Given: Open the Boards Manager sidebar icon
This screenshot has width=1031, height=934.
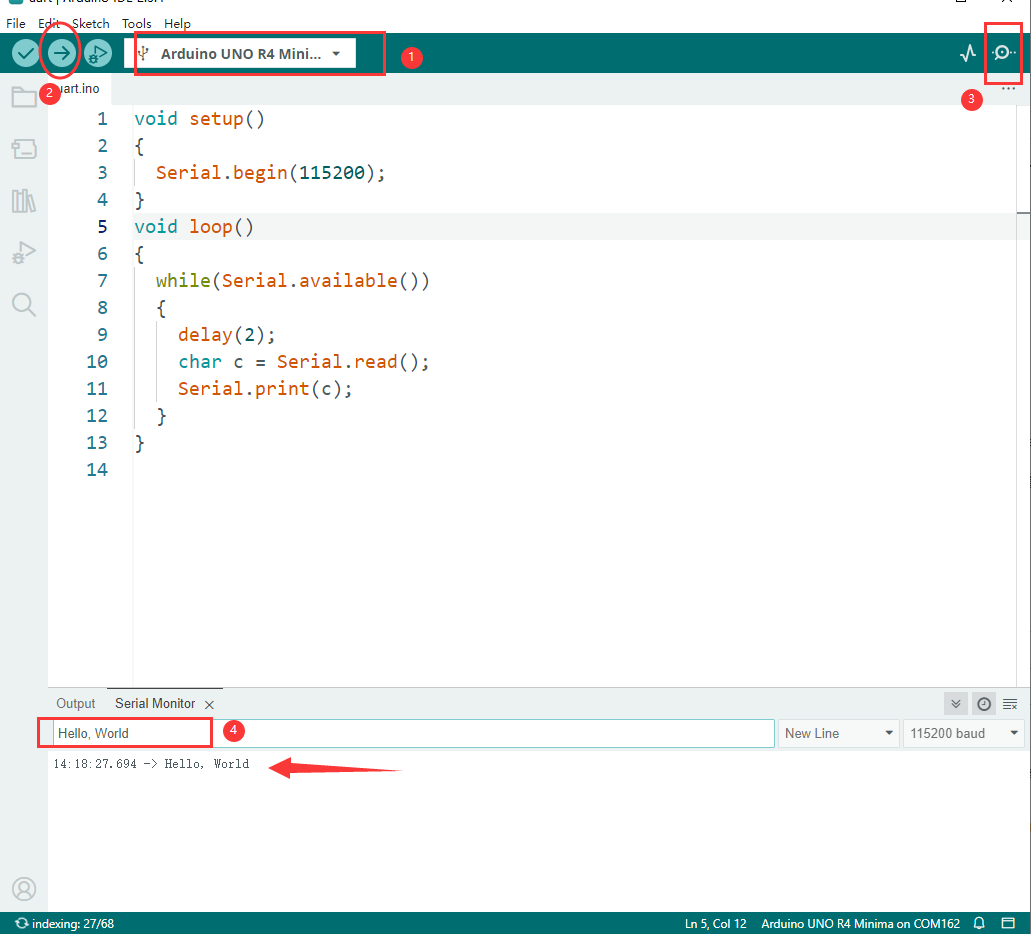Looking at the screenshot, I should (24, 149).
